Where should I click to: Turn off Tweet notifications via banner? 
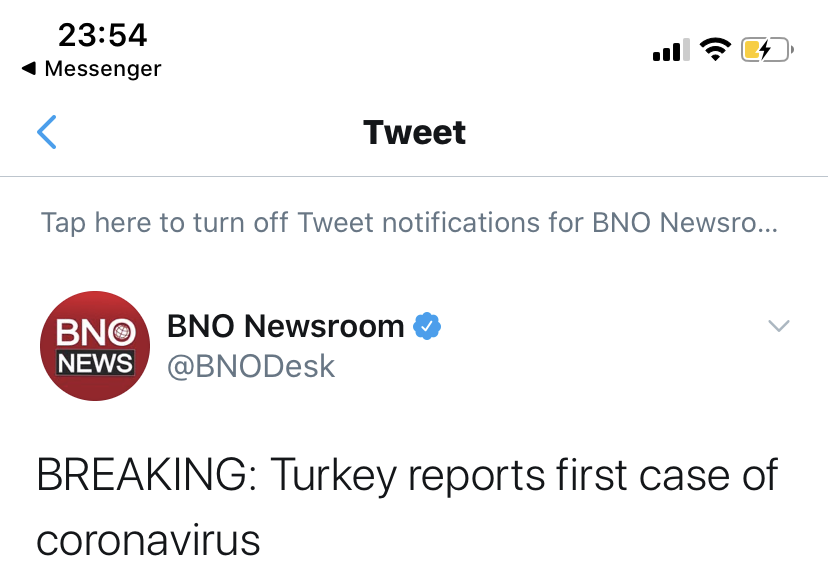(x=408, y=222)
